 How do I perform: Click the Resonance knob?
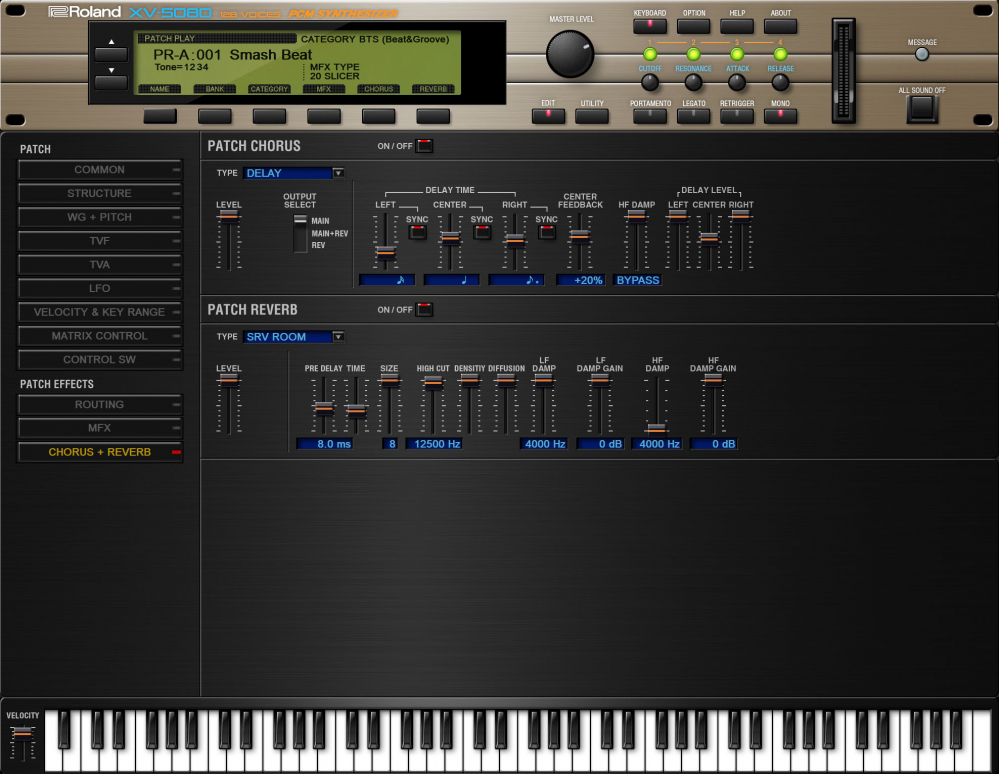click(693, 82)
